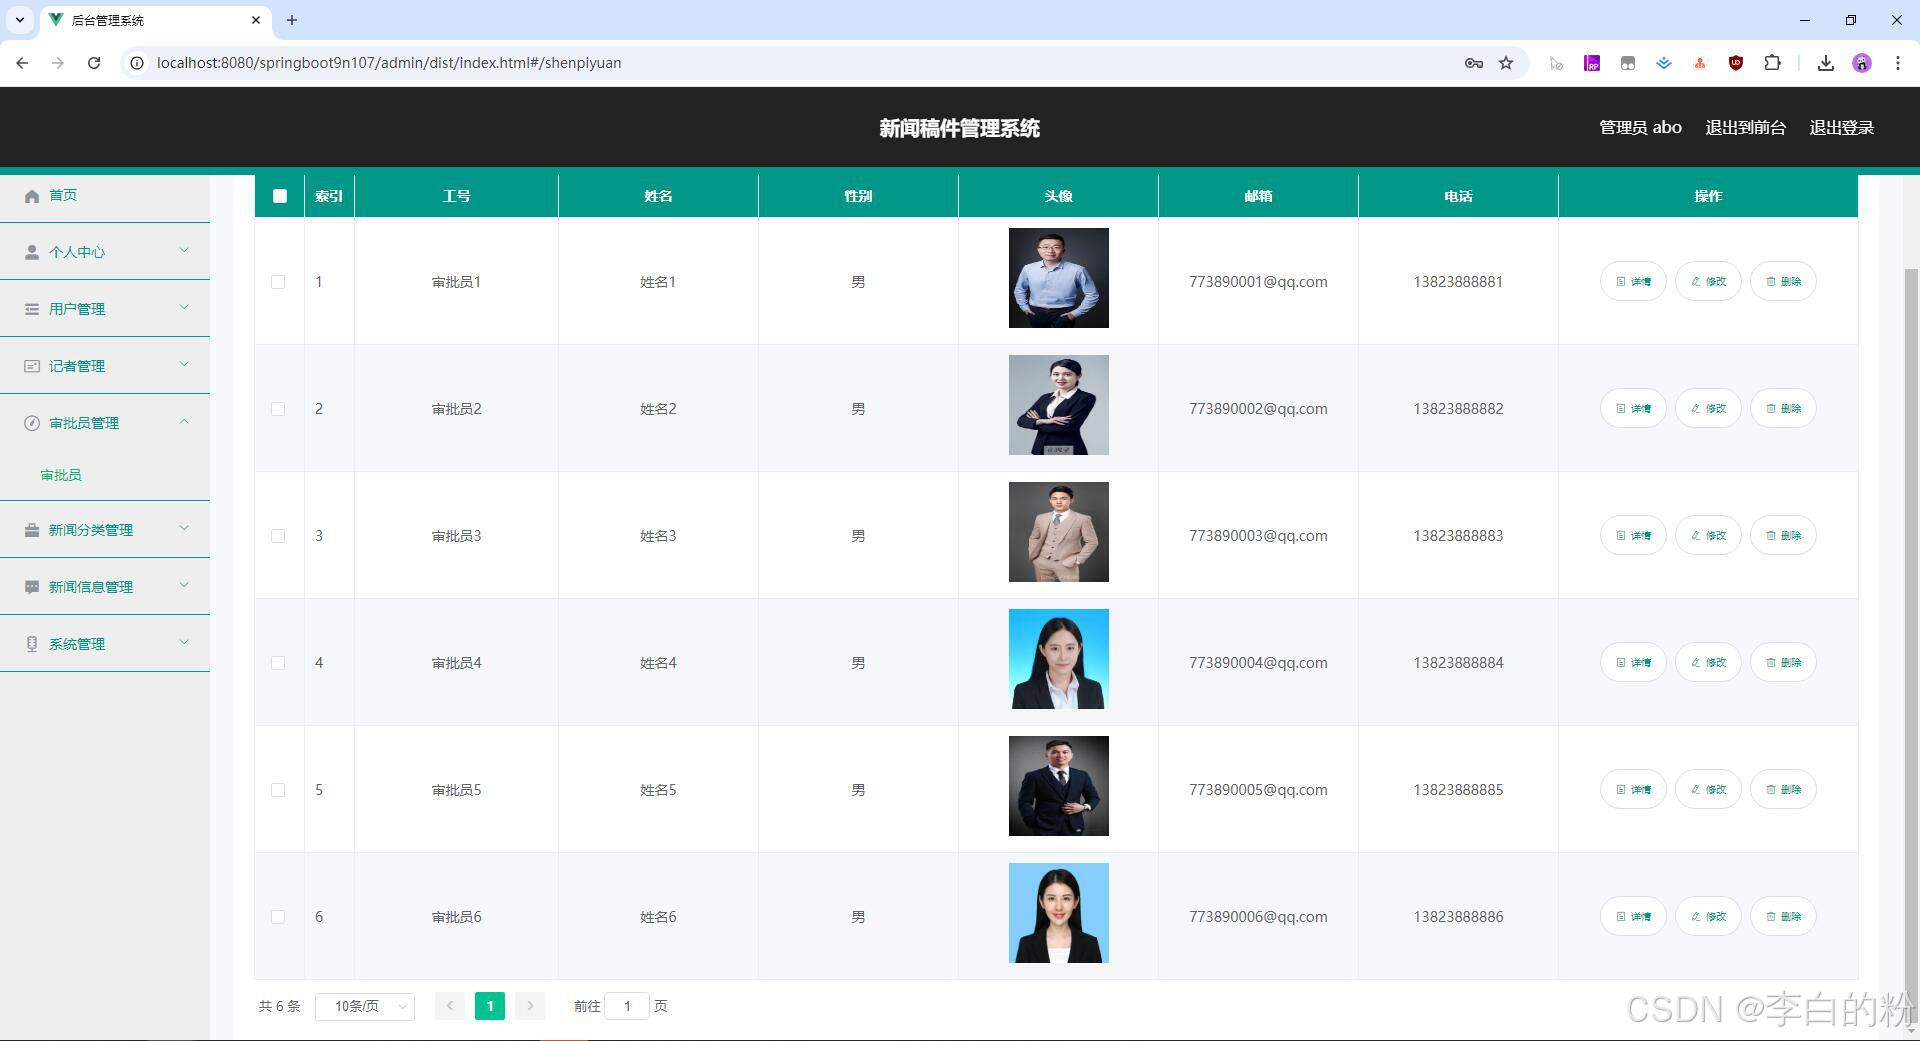1920x1041 pixels.
Task: Open avatar photo of 姓名5
Action: [1058, 786]
